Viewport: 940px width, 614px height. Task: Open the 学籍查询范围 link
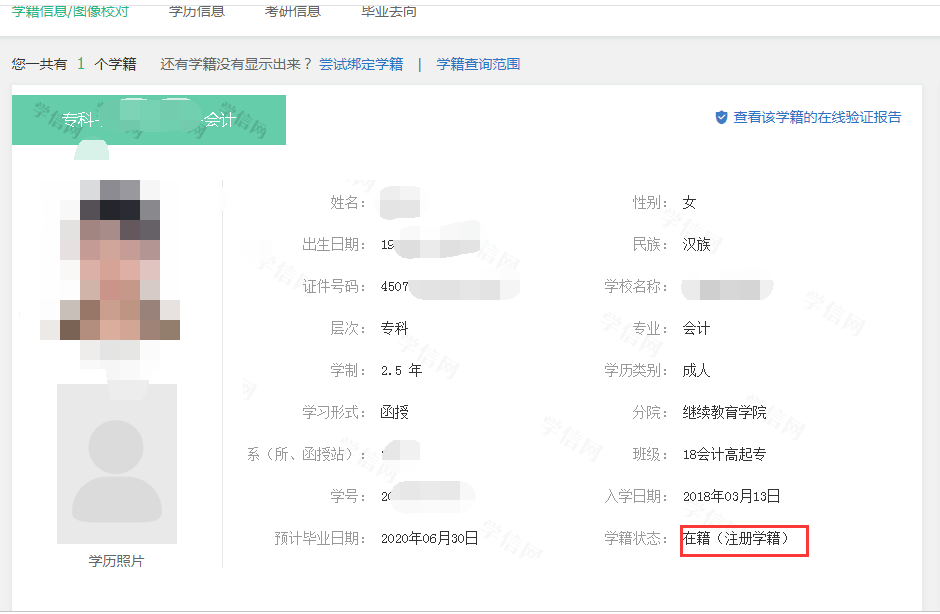coord(478,64)
